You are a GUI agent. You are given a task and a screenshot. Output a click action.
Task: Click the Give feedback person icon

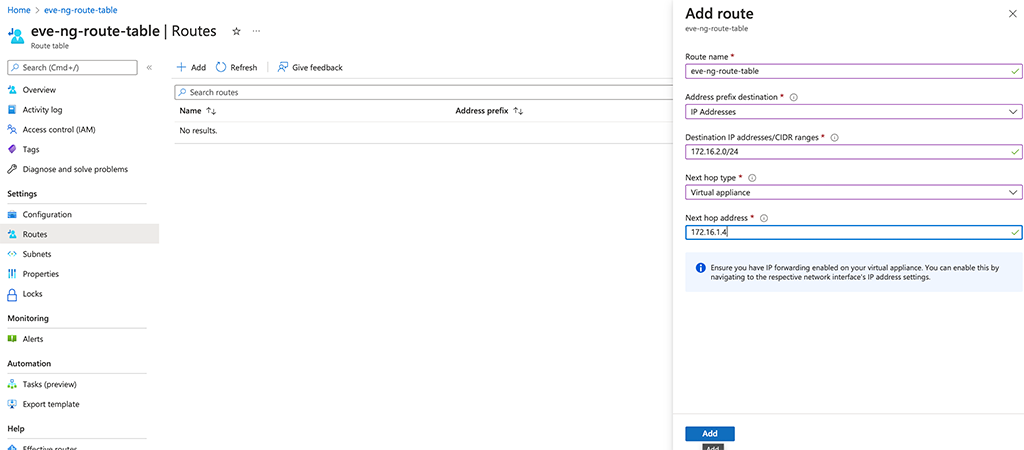(283, 67)
